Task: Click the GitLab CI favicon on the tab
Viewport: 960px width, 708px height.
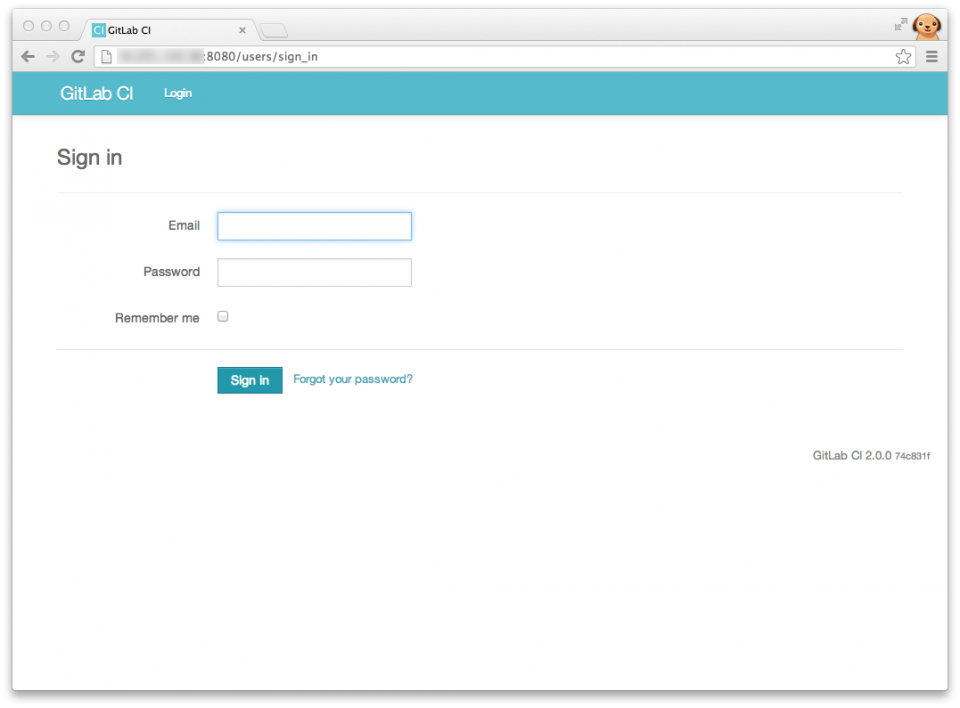Action: (x=98, y=30)
